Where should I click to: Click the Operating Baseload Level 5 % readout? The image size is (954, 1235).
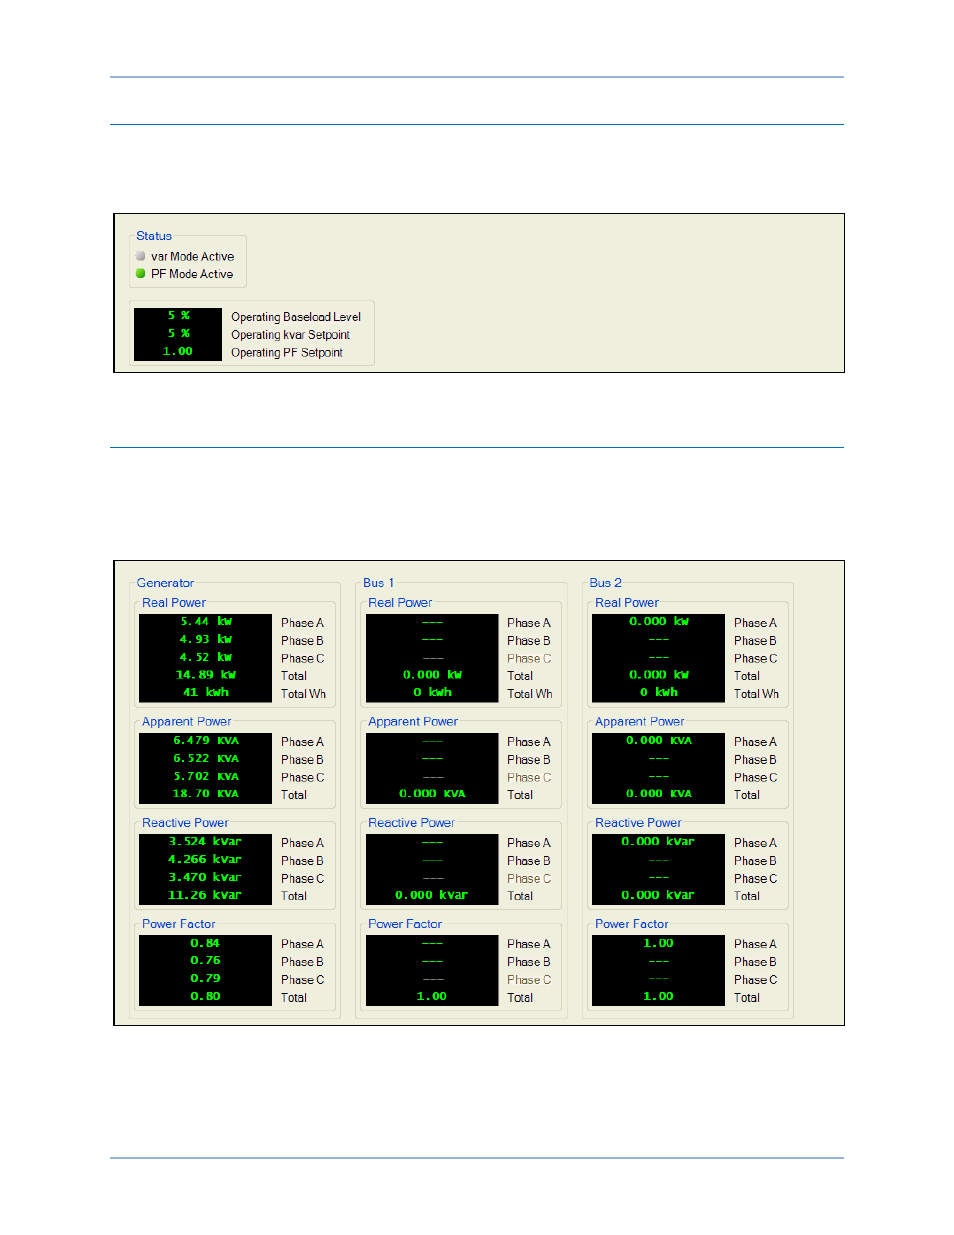[178, 316]
